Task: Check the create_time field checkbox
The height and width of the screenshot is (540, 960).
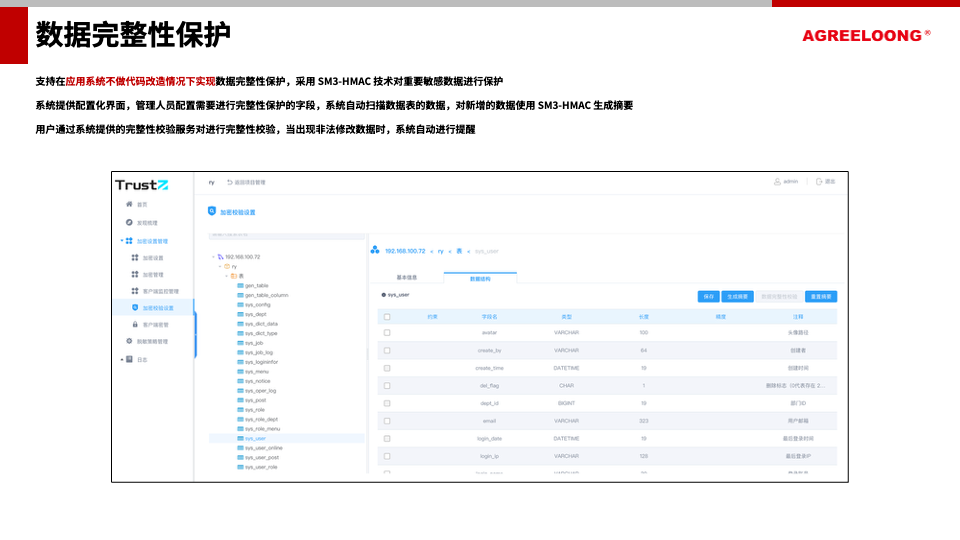Action: click(387, 368)
